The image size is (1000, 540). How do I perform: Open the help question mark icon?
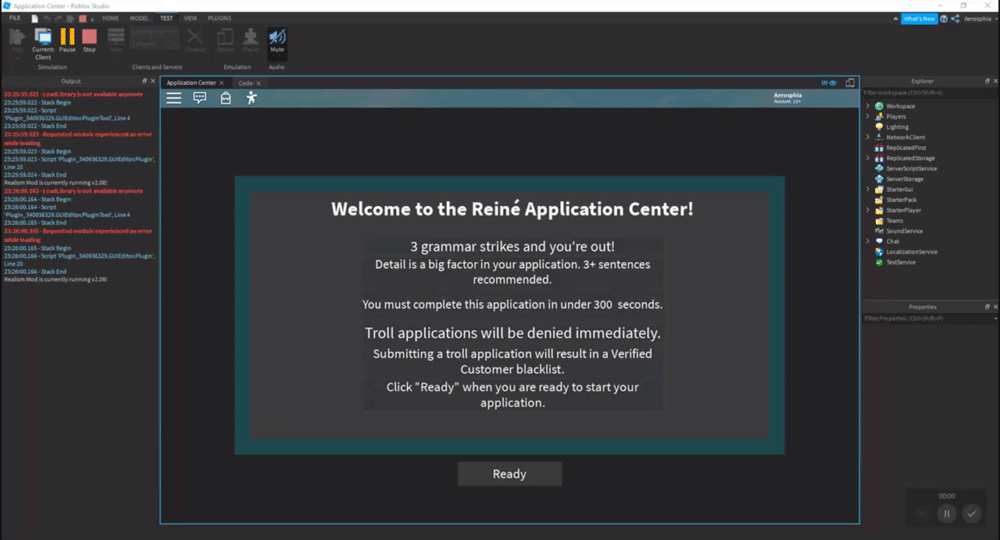(x=944, y=19)
